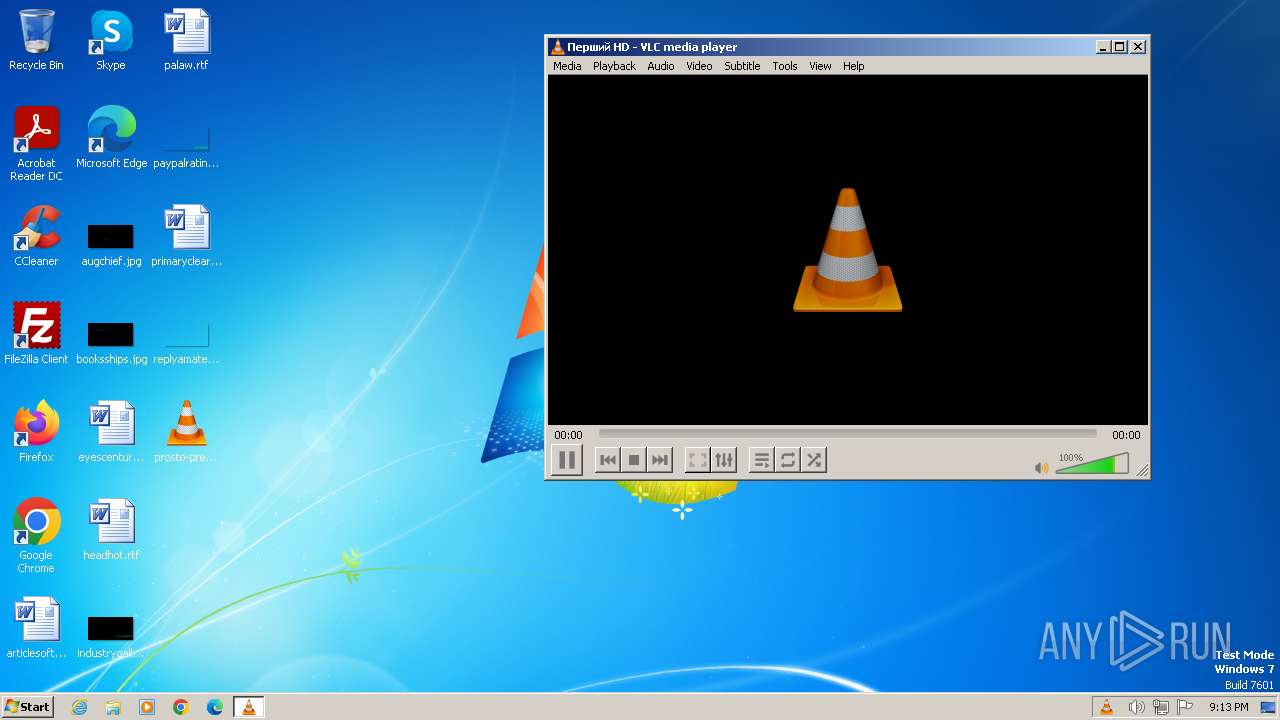Select the articlesoft document icon

[36, 628]
